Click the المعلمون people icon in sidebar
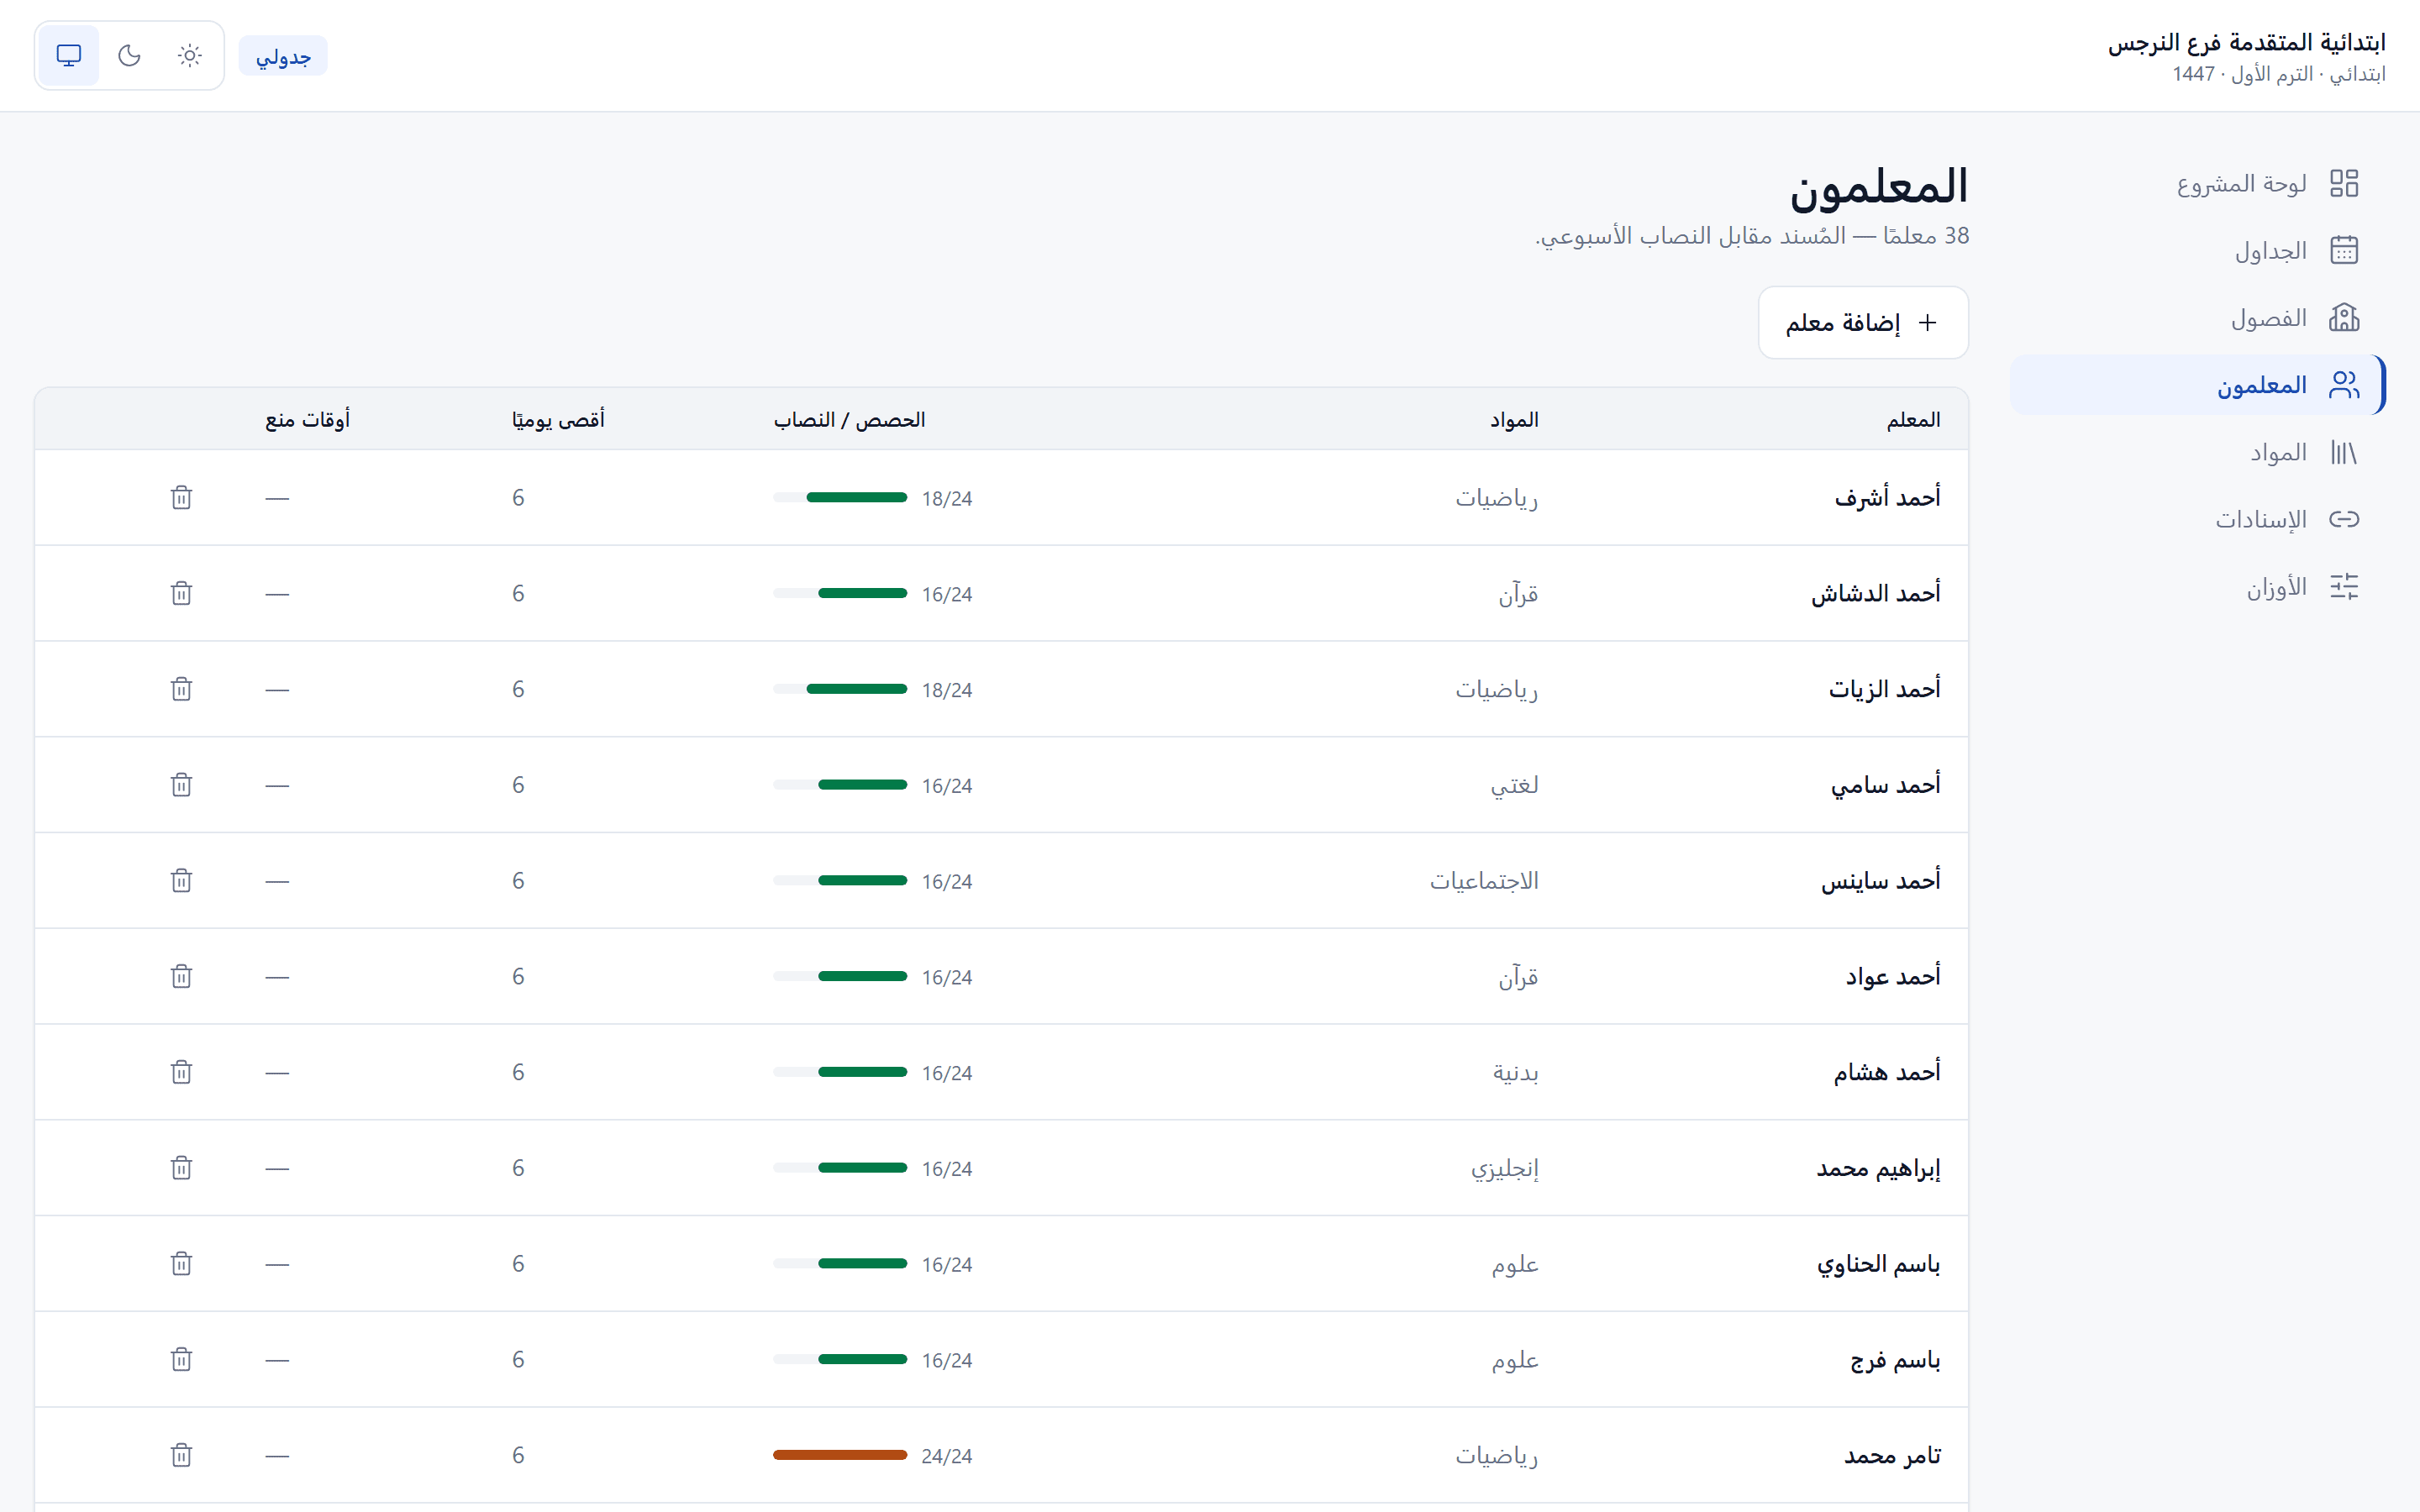 pos(2344,384)
